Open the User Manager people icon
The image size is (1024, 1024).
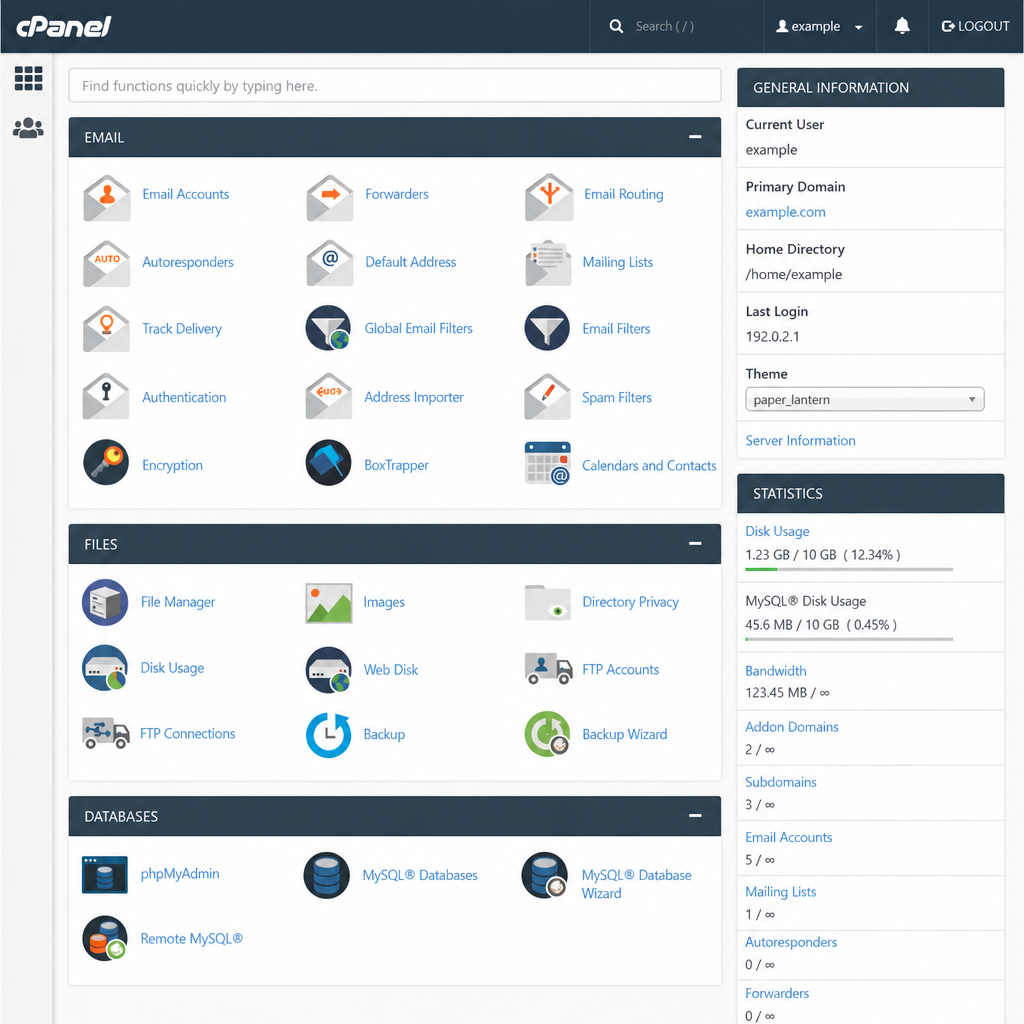[28, 128]
